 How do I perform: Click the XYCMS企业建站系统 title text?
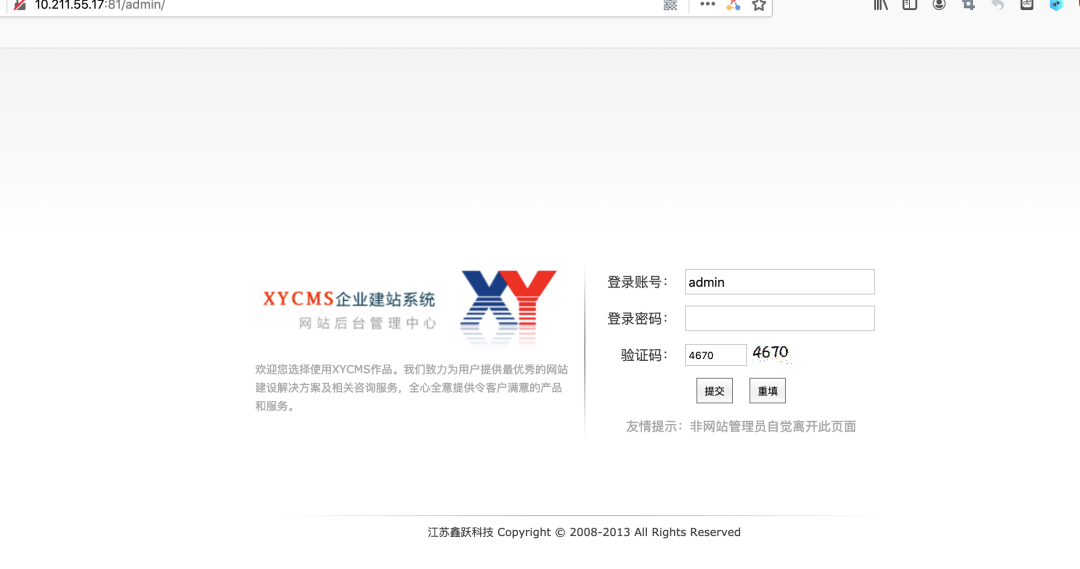coord(349,299)
